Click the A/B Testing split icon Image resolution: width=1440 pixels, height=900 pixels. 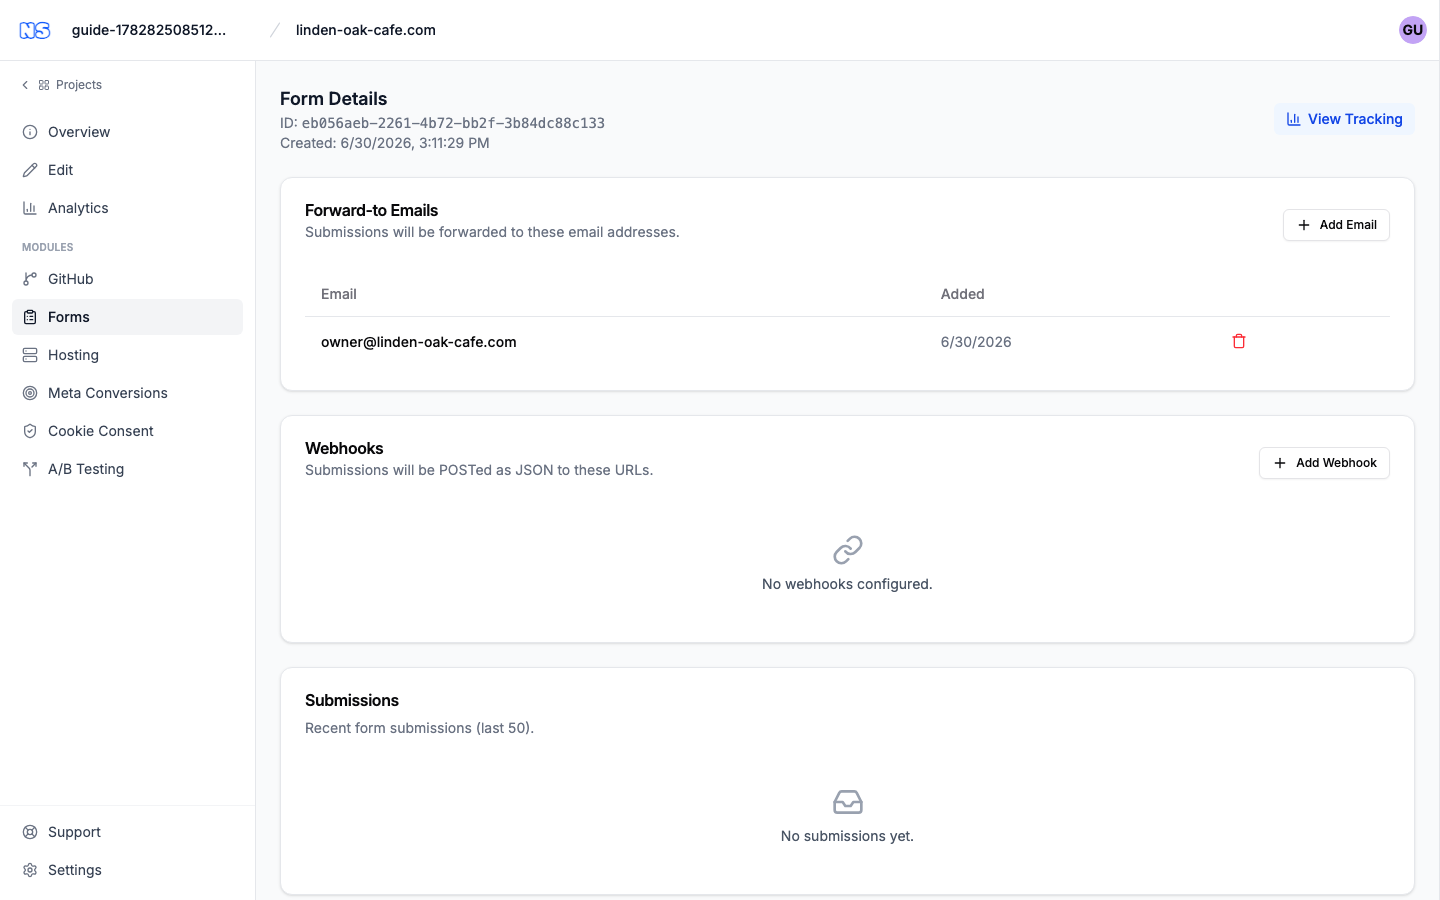tap(30, 469)
